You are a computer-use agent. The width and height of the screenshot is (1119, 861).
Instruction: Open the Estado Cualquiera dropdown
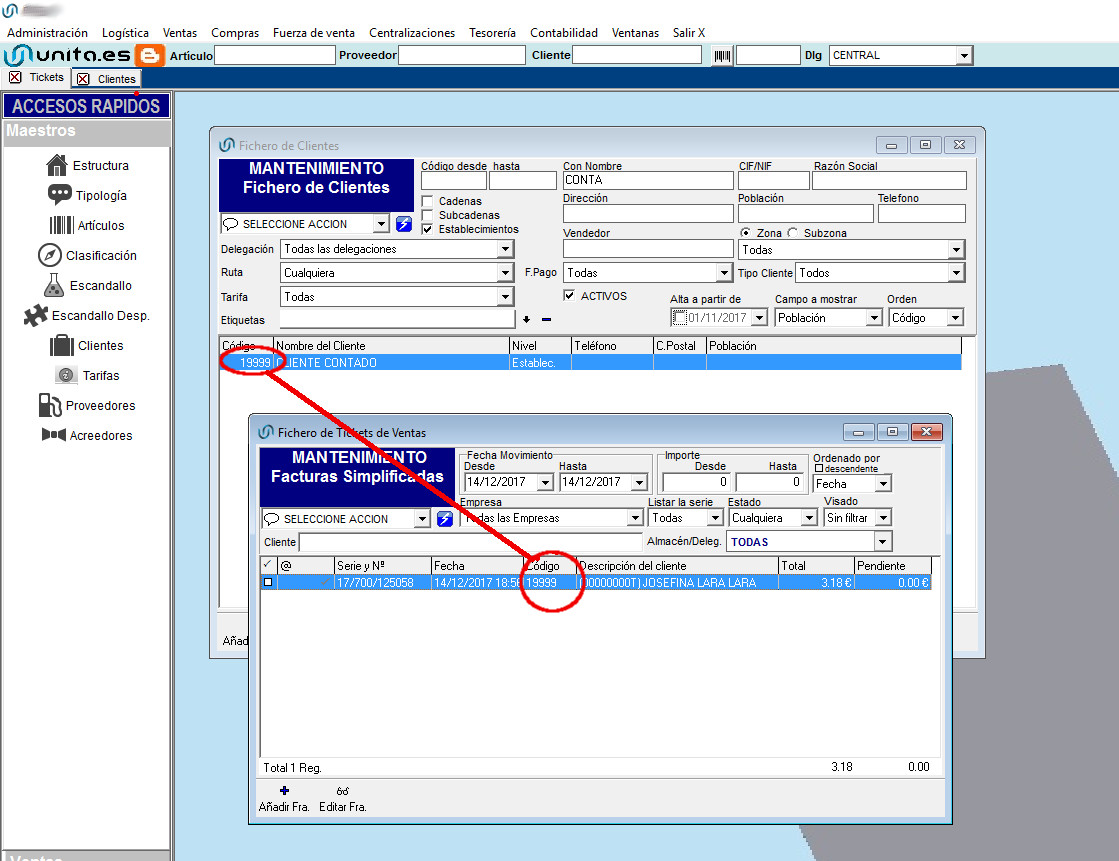pos(809,518)
